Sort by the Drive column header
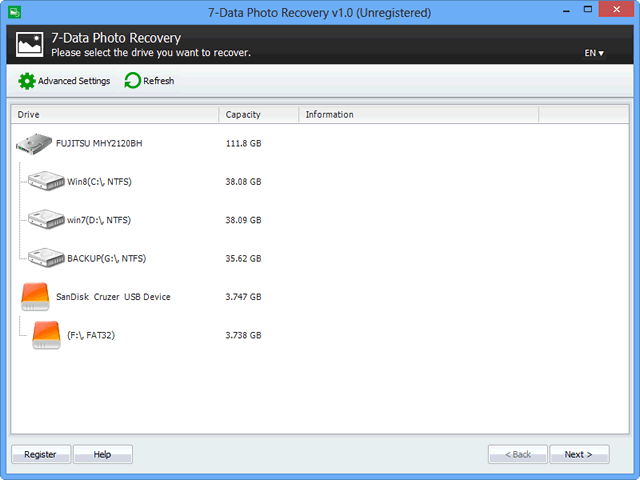Viewport: 640px width, 480px height. point(114,115)
